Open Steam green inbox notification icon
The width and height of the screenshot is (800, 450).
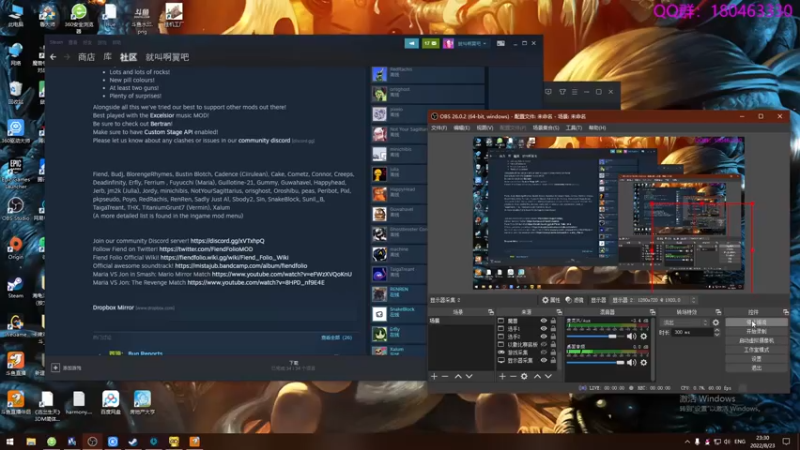431,43
